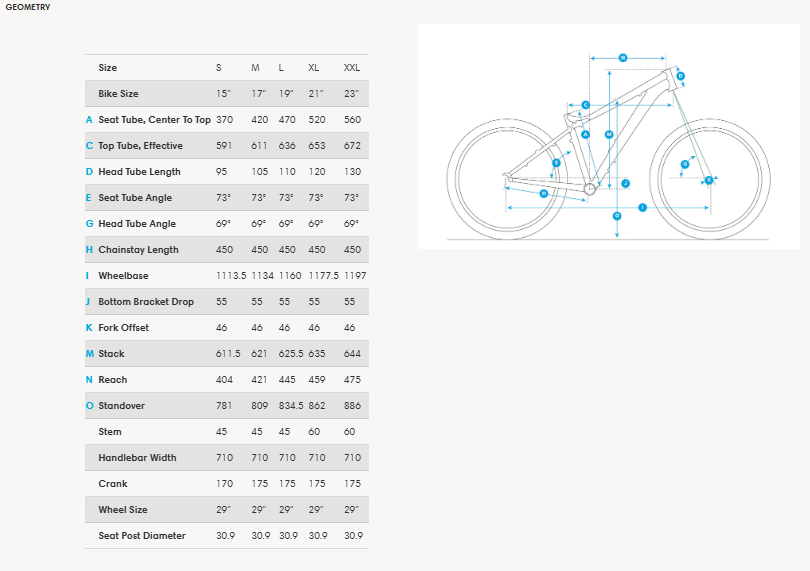Click the M stack marker on diagram
The height and width of the screenshot is (571, 810).
609,134
